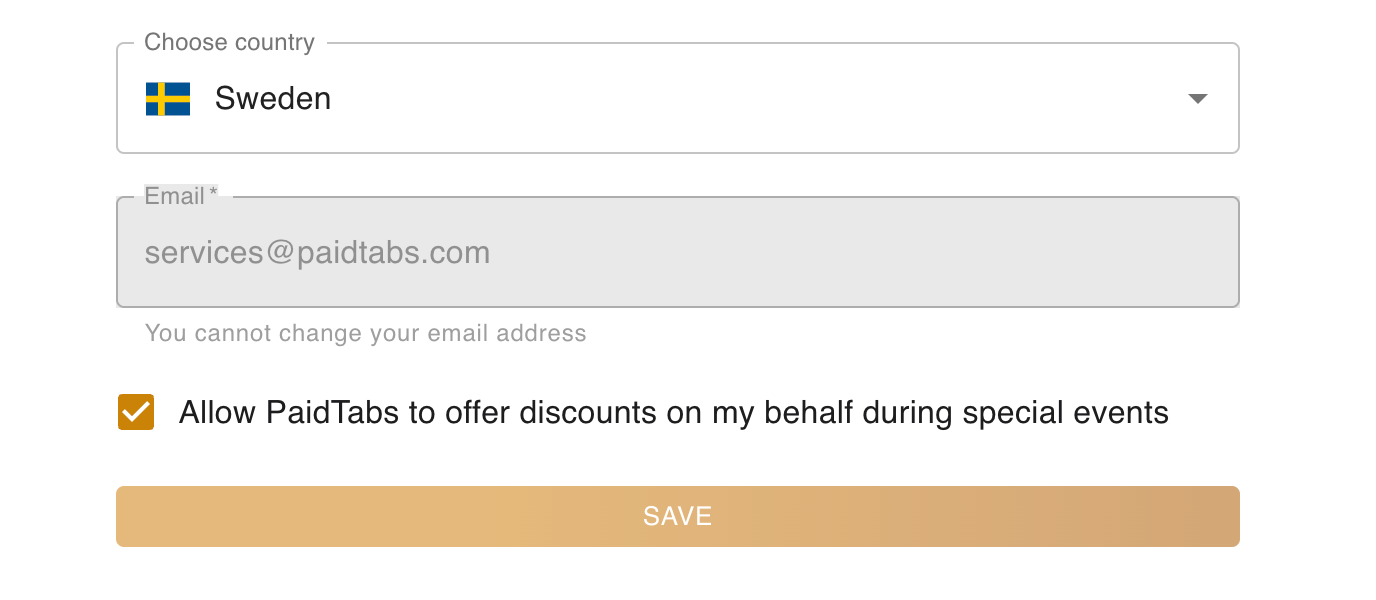Click the "Choose country" field label

tap(229, 42)
